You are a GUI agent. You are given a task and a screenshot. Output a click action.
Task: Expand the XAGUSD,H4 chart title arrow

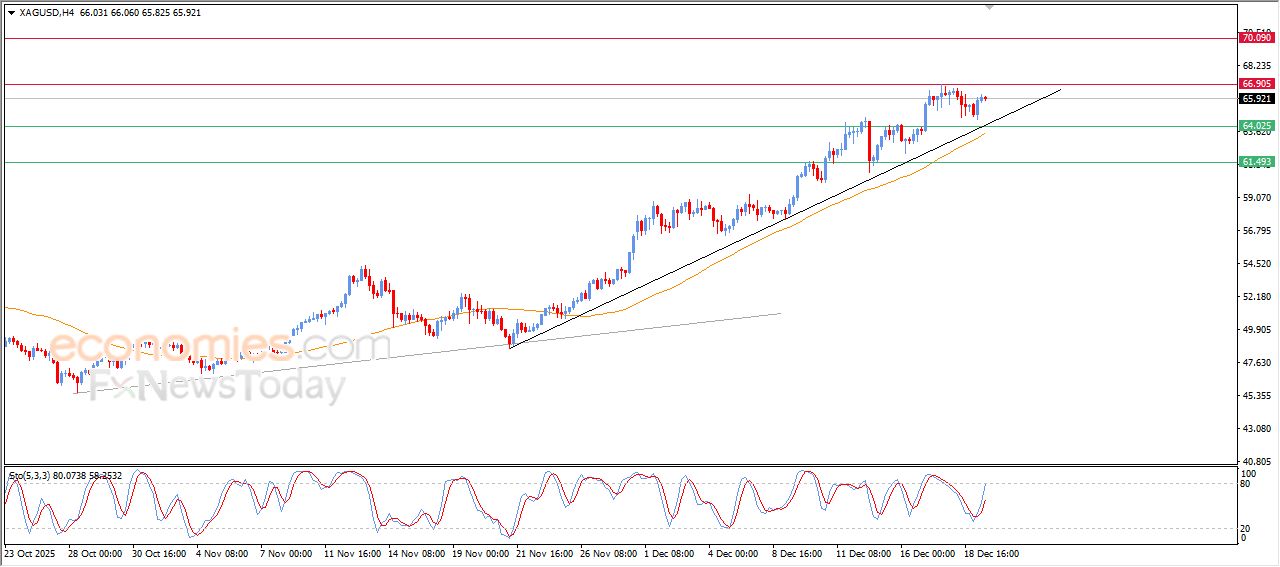[x=11, y=13]
